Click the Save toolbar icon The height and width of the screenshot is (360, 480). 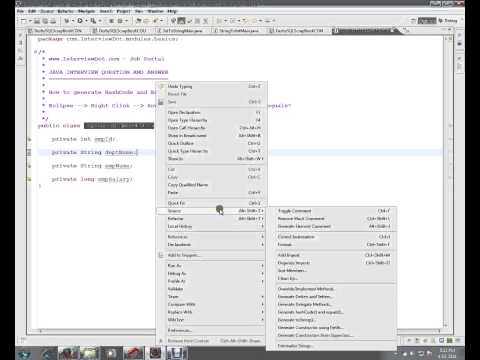click(37, 21)
